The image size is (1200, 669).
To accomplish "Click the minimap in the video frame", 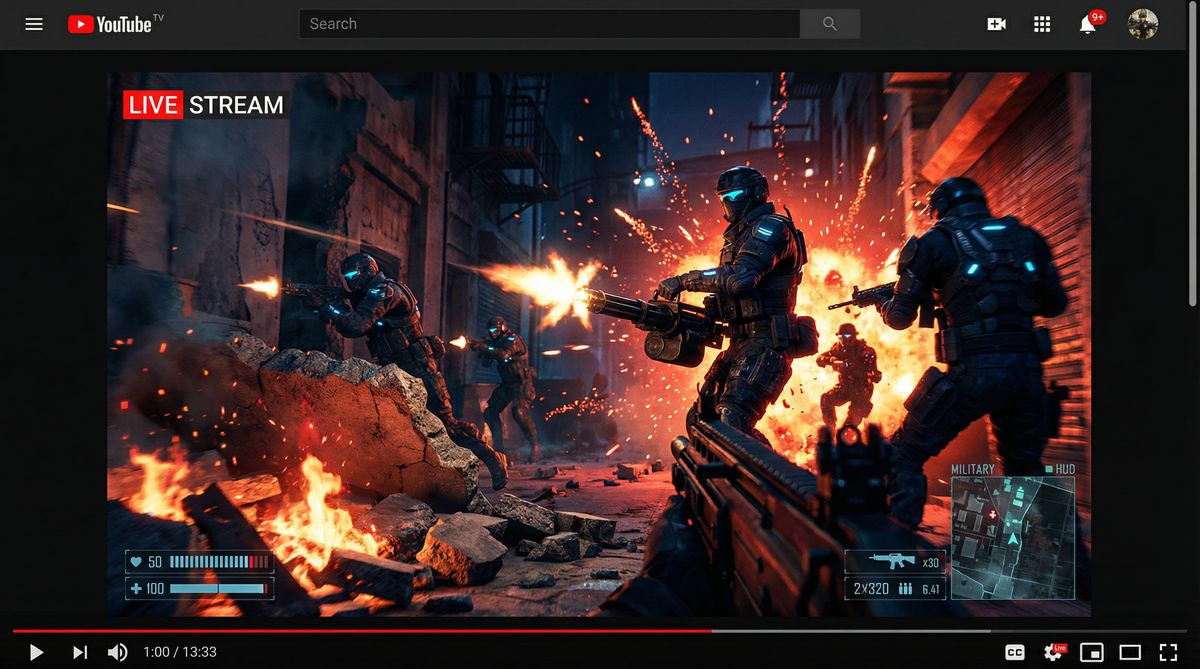I will pyautogui.click(x=1012, y=537).
